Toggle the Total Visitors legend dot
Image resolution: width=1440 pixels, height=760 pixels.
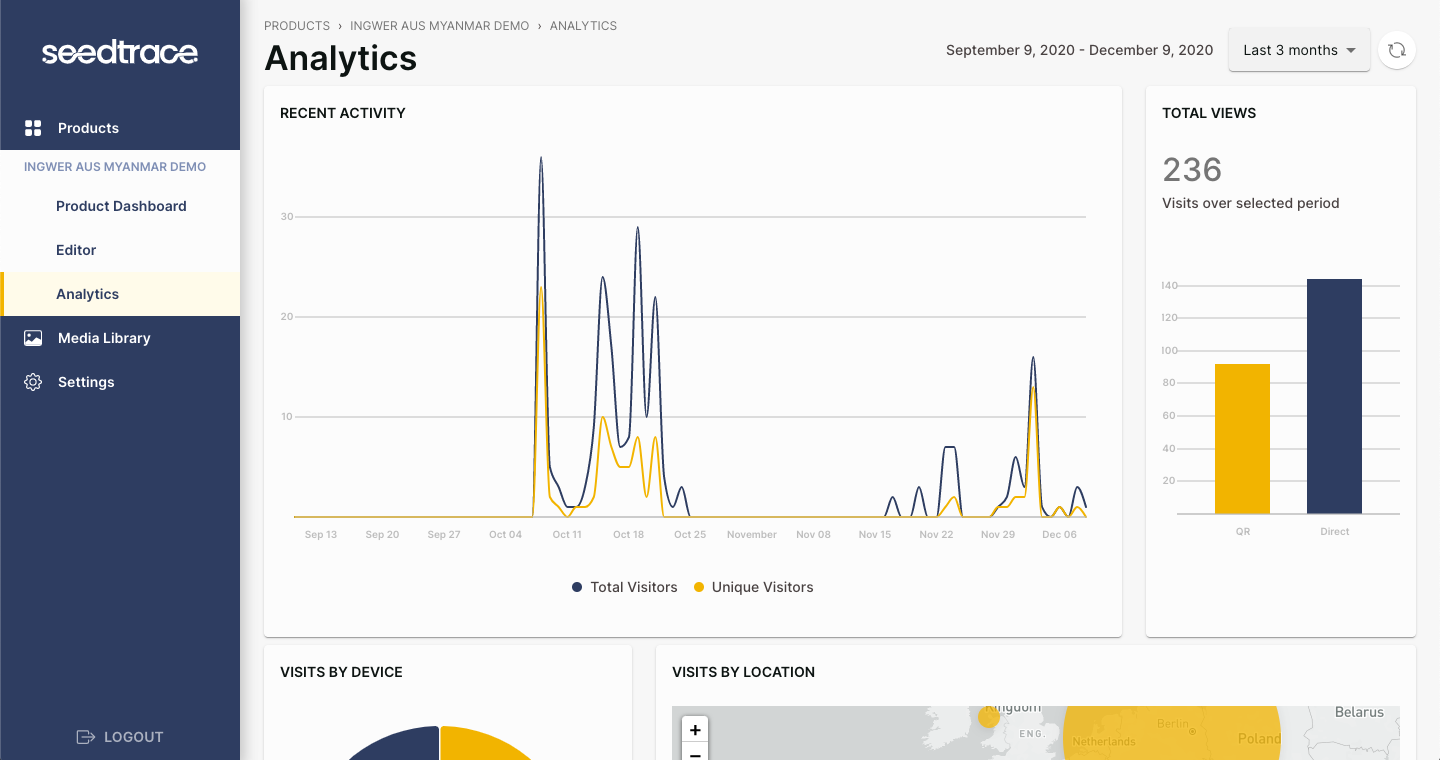point(577,587)
